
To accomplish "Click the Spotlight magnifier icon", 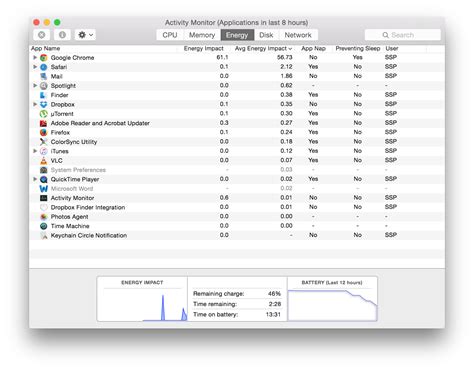I will click(44, 86).
